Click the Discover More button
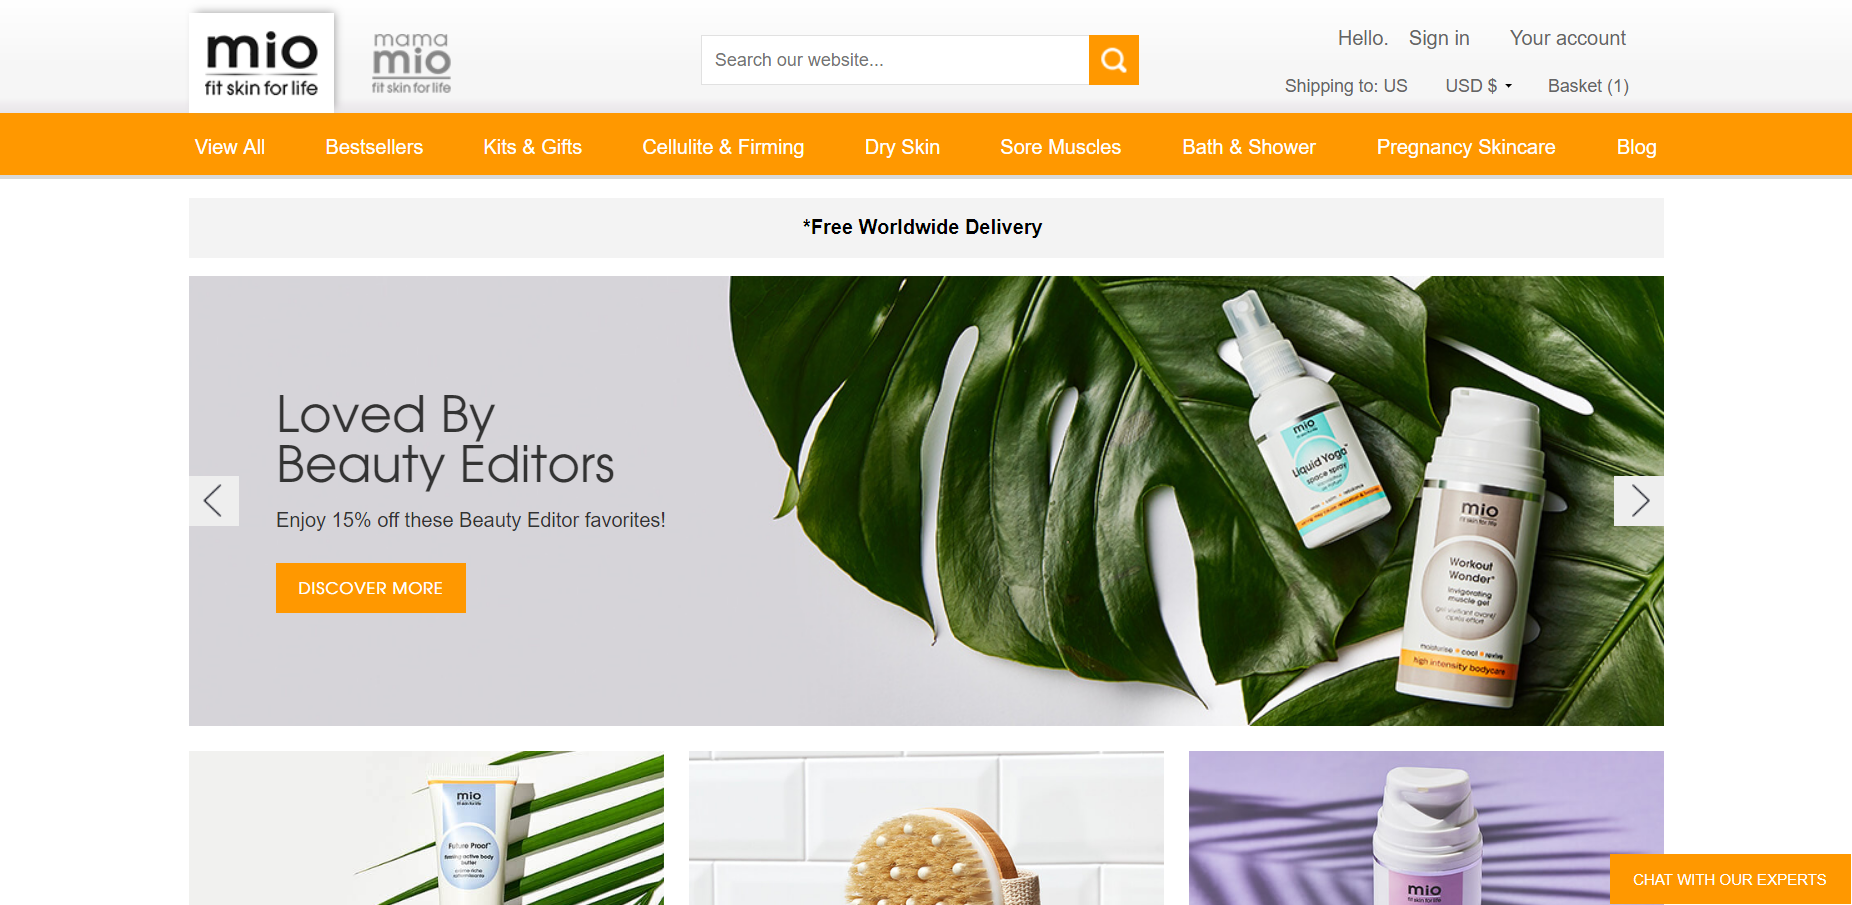 point(371,588)
